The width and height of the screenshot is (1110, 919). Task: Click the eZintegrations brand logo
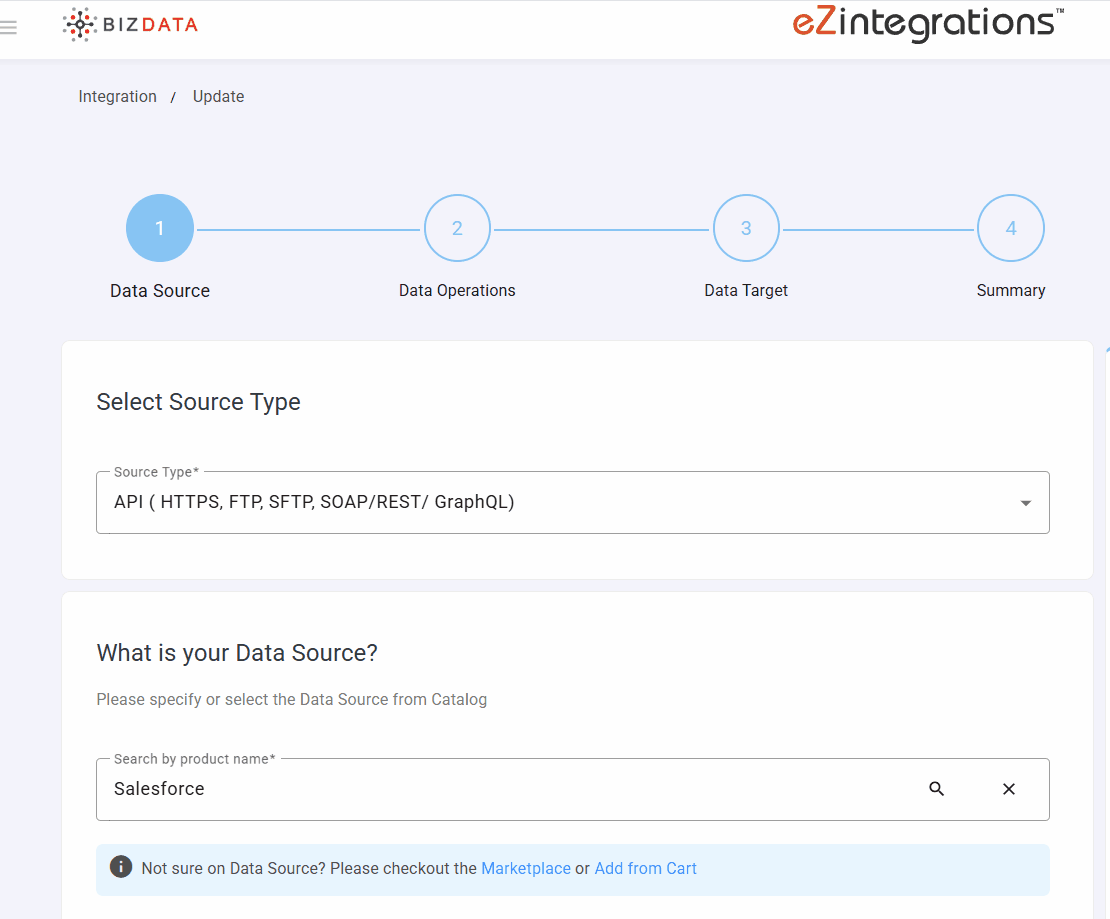click(927, 23)
